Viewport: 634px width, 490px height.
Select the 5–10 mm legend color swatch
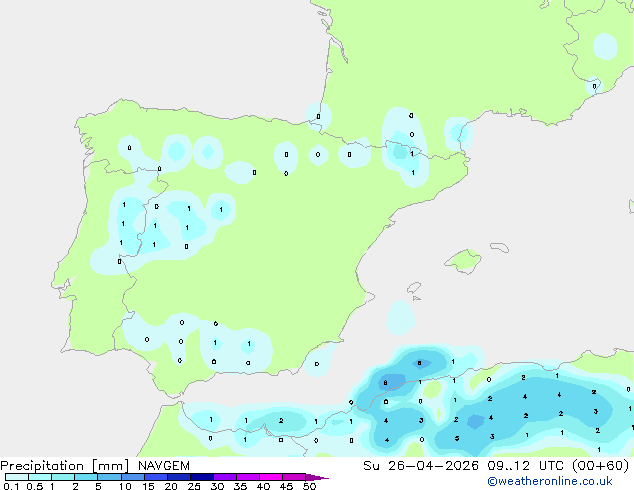[109, 477]
